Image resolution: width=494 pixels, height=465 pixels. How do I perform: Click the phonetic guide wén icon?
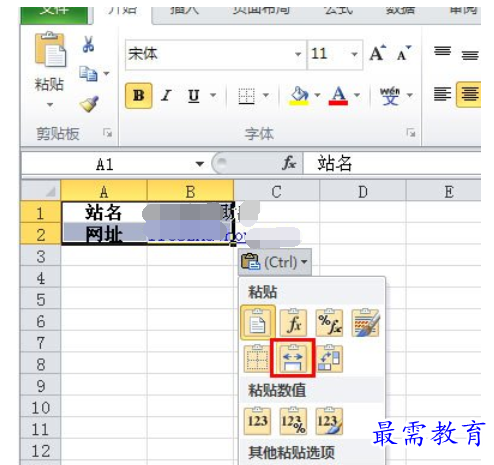point(390,96)
